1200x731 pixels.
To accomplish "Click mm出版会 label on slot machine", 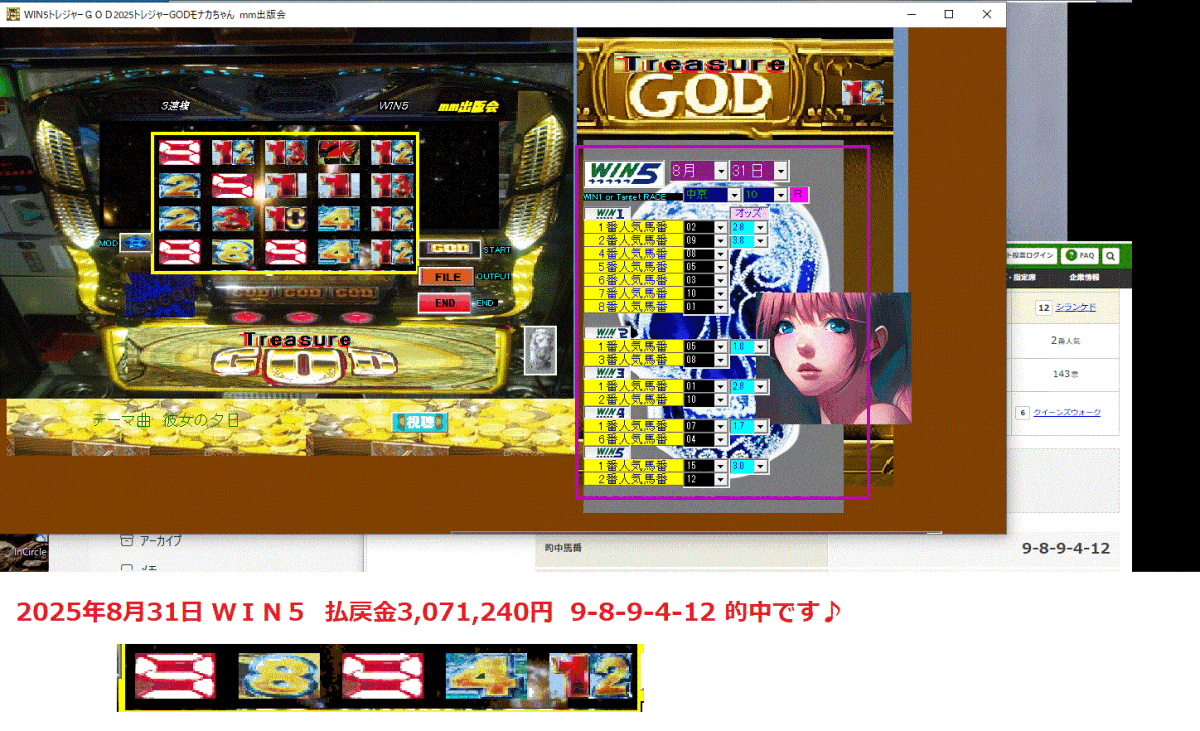I will pyautogui.click(x=468, y=105).
